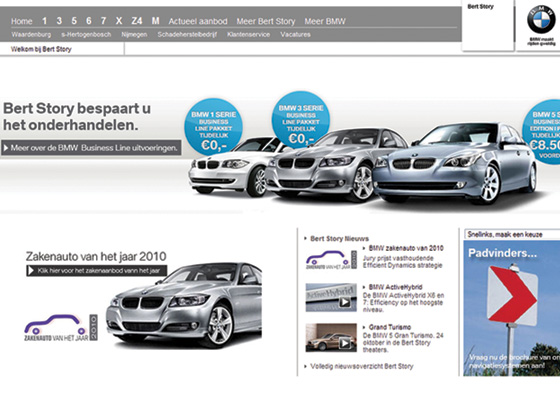Click the white BMW 1 Series car image

tap(229, 168)
